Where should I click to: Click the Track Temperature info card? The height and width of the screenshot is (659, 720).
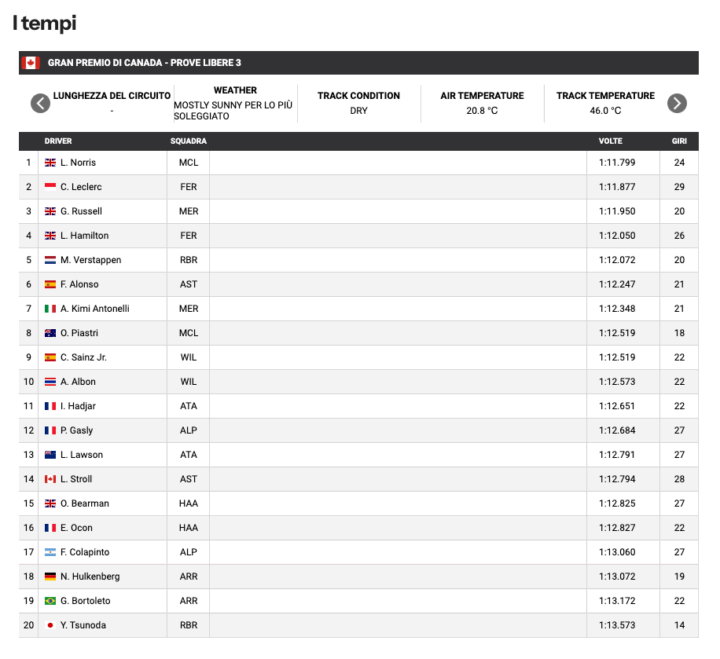[605, 103]
